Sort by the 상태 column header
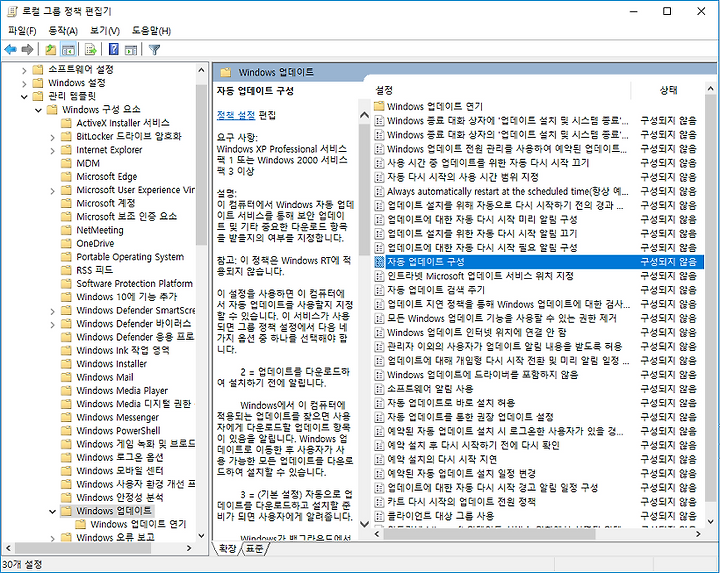The height and width of the screenshot is (573, 720). coord(668,90)
